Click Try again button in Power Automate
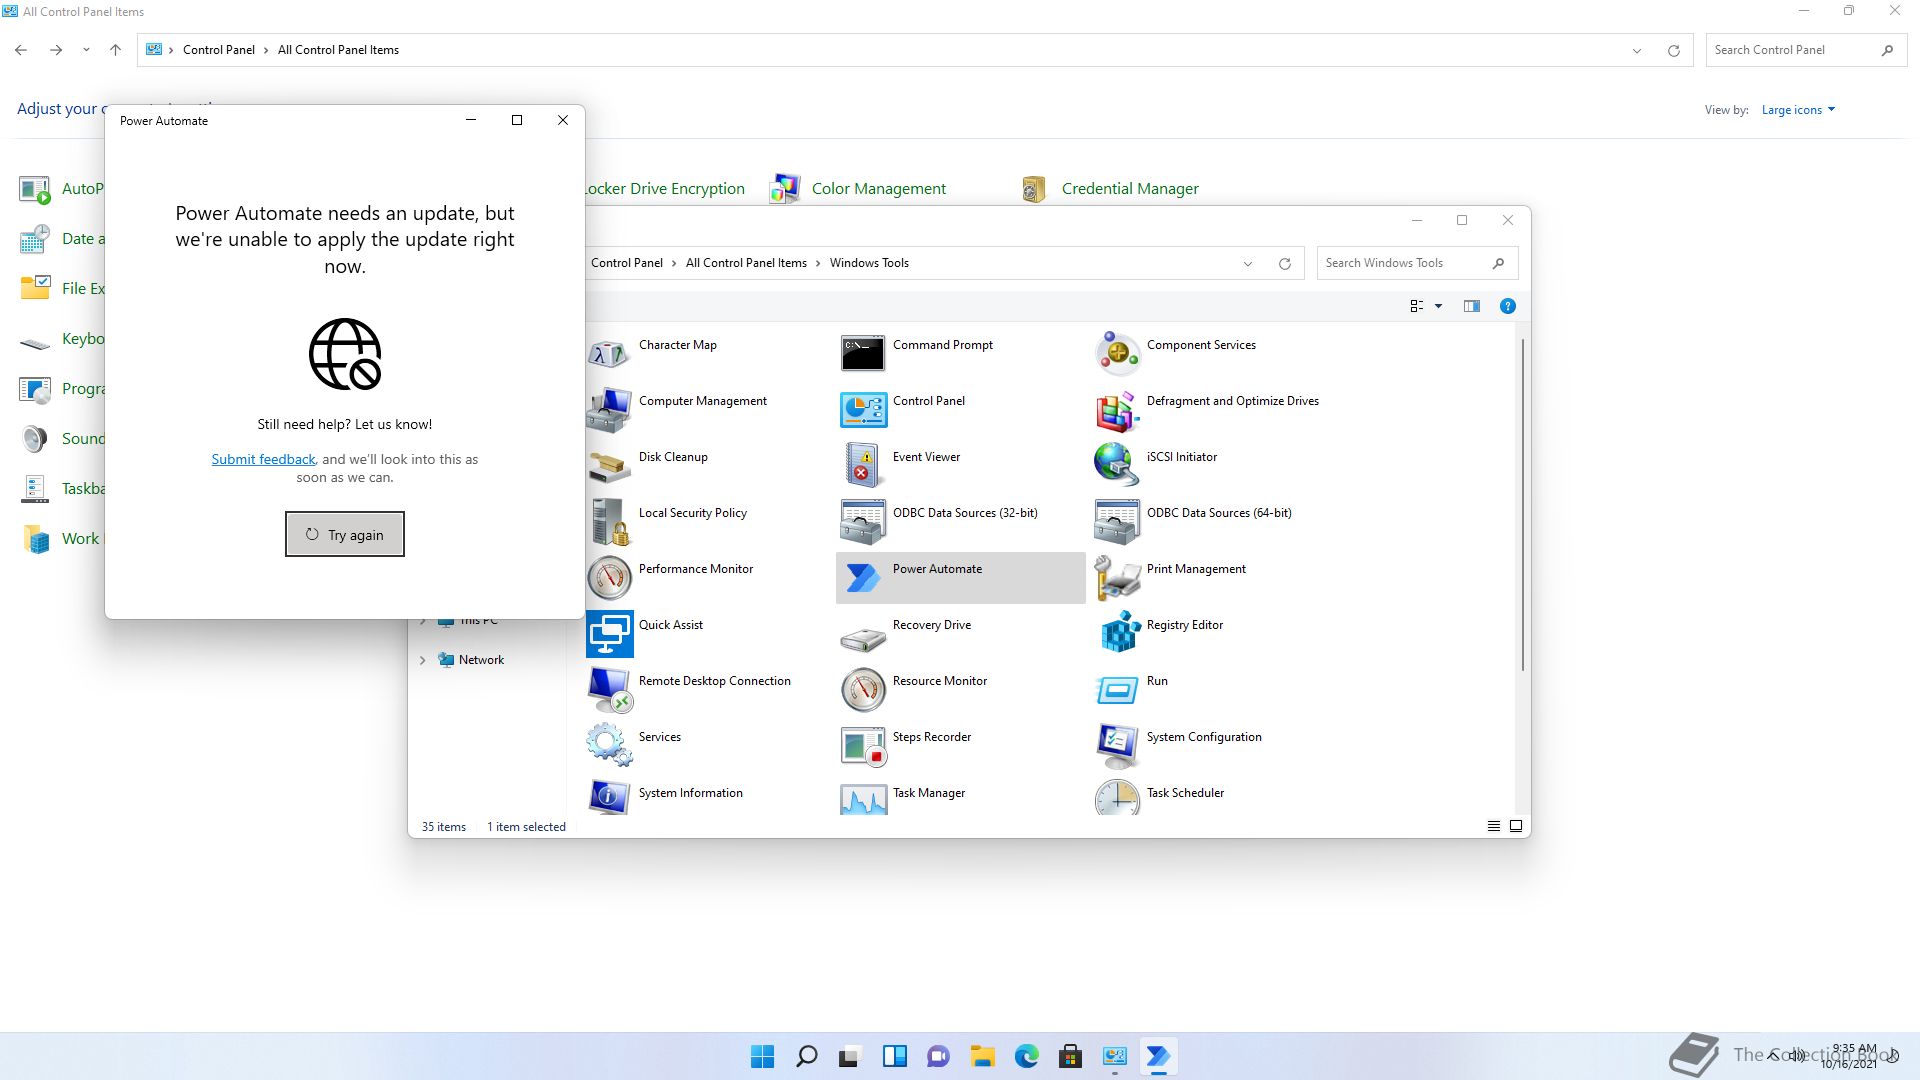 coord(345,534)
